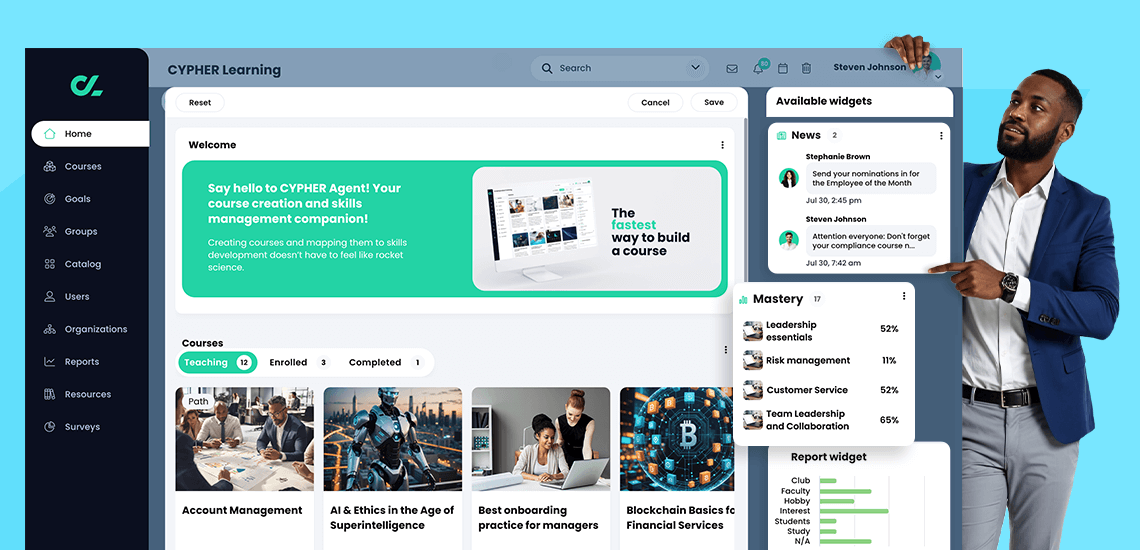Expand the search bar dropdown arrow
Image resolution: width=1140 pixels, height=550 pixels.
pos(695,68)
